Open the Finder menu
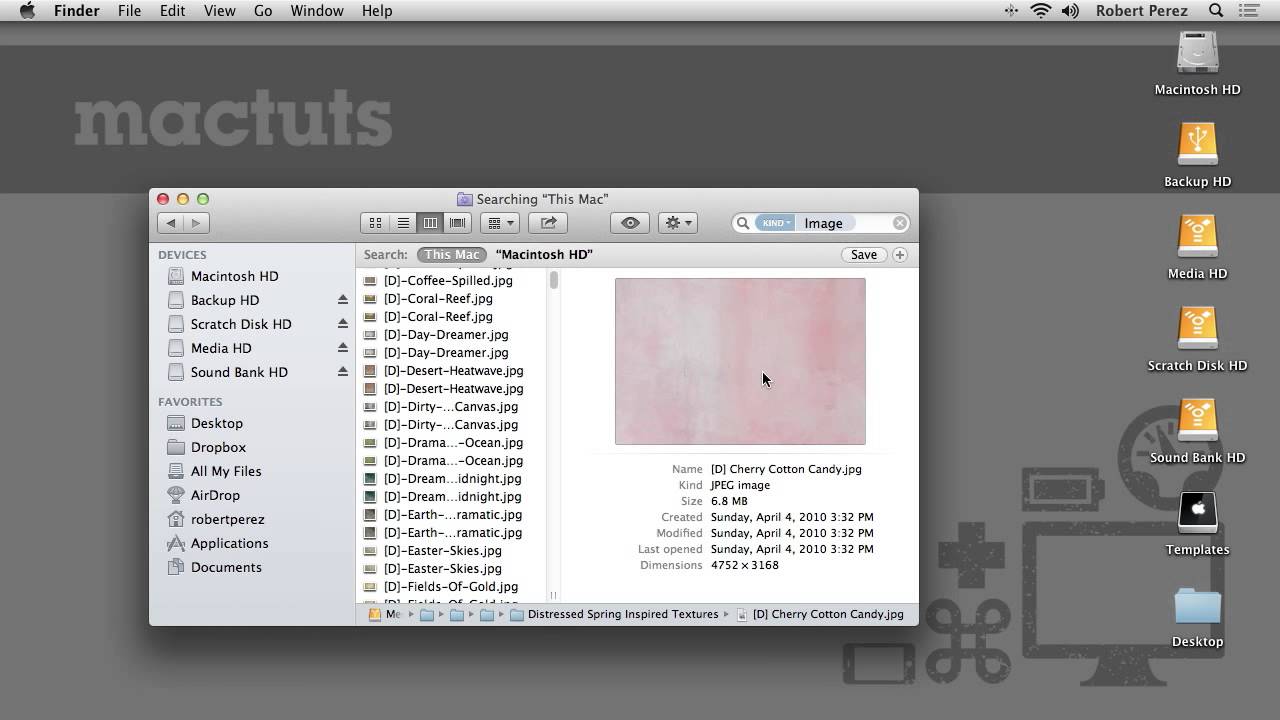 76,11
